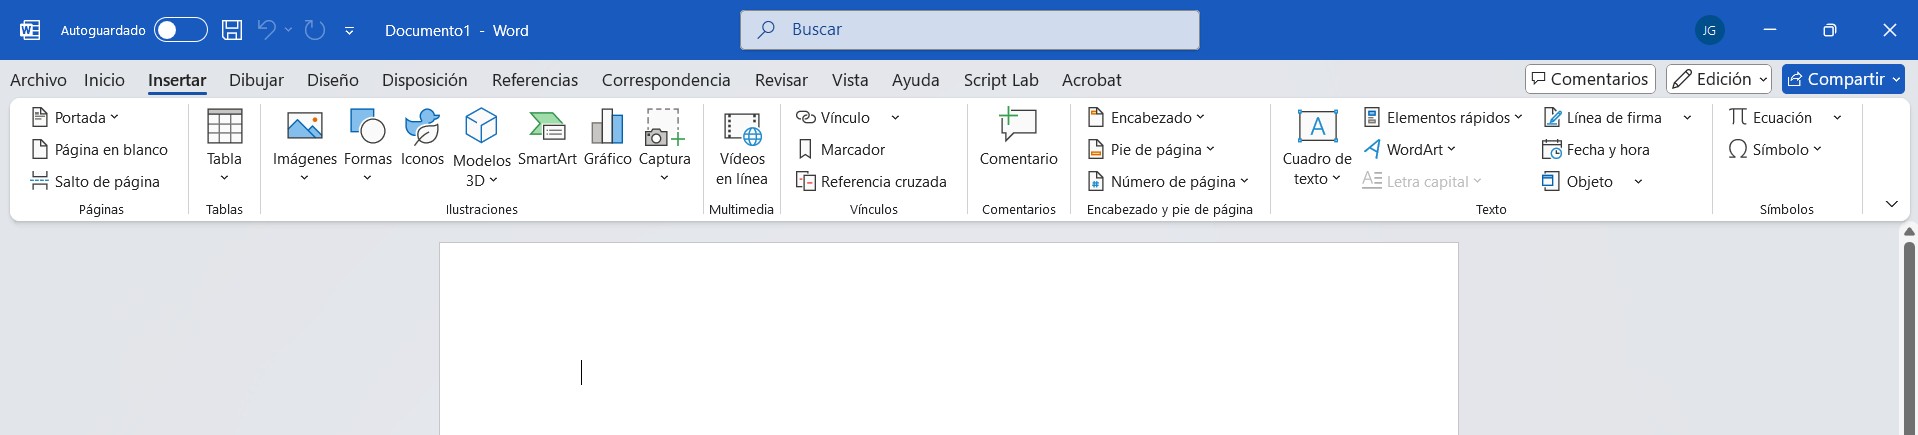The height and width of the screenshot is (435, 1918).
Task: Click the Buscar search field
Action: pyautogui.click(x=969, y=30)
